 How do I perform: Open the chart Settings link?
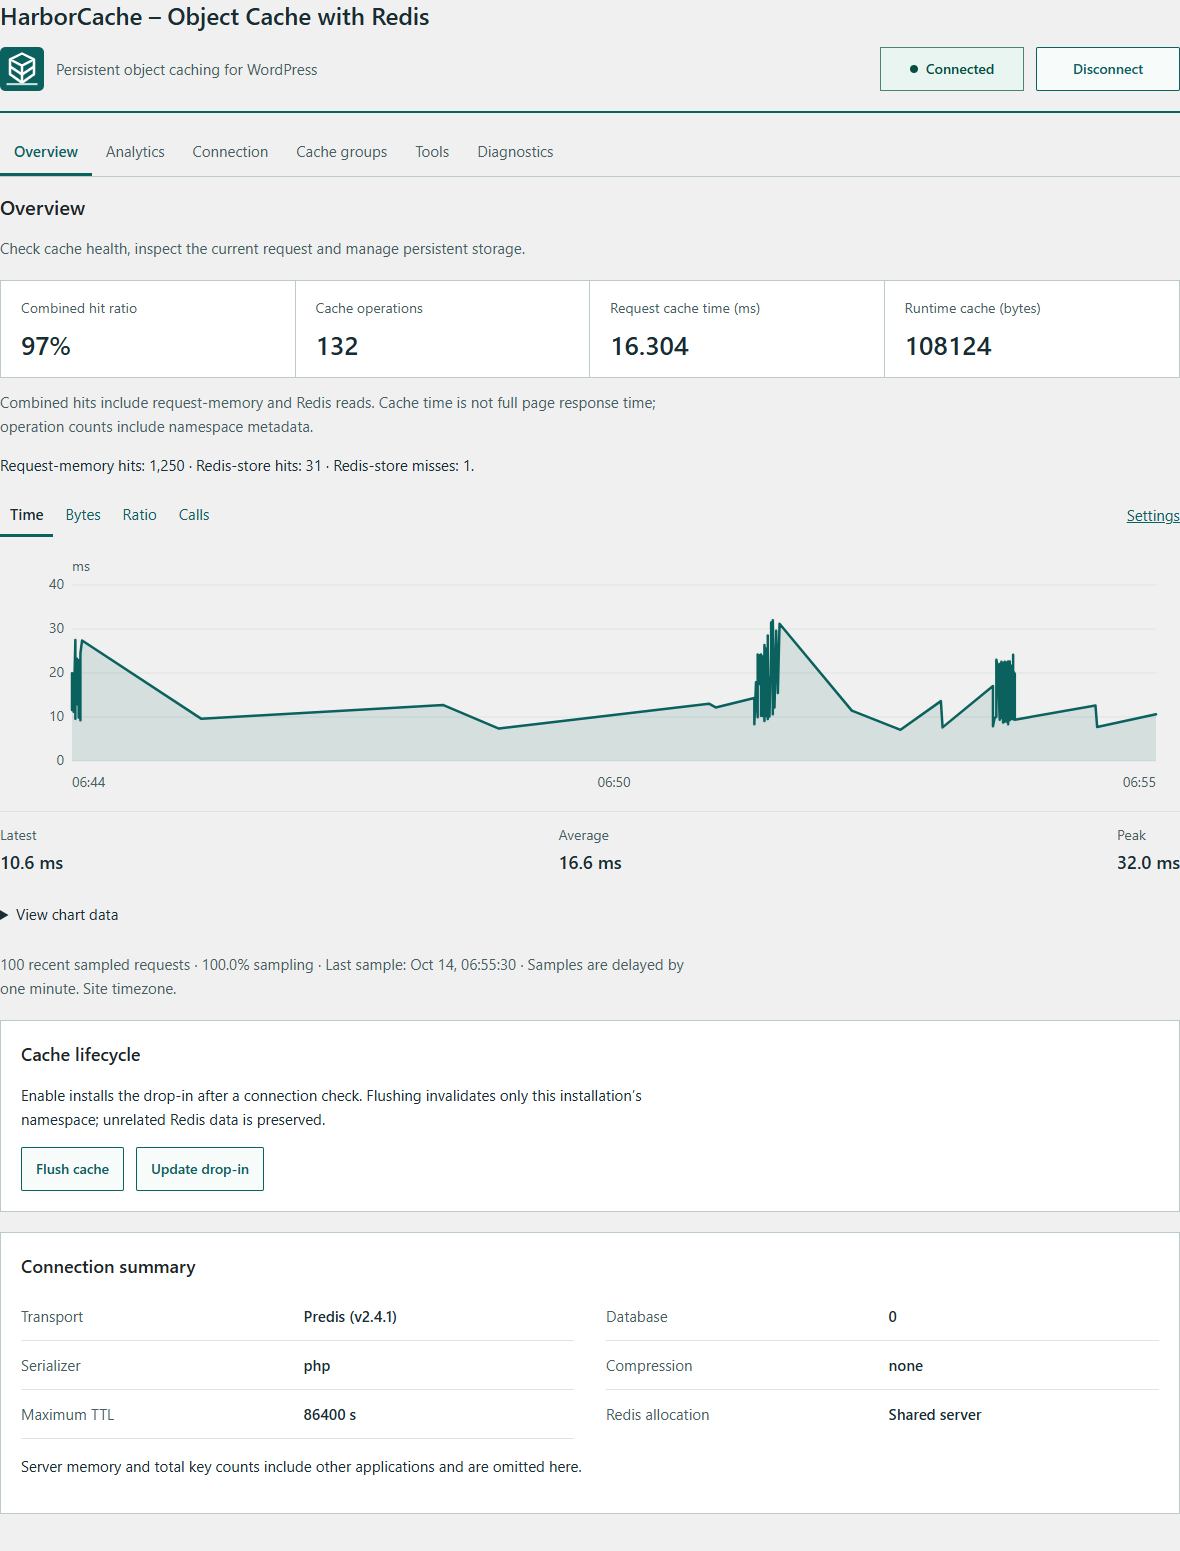tap(1153, 516)
